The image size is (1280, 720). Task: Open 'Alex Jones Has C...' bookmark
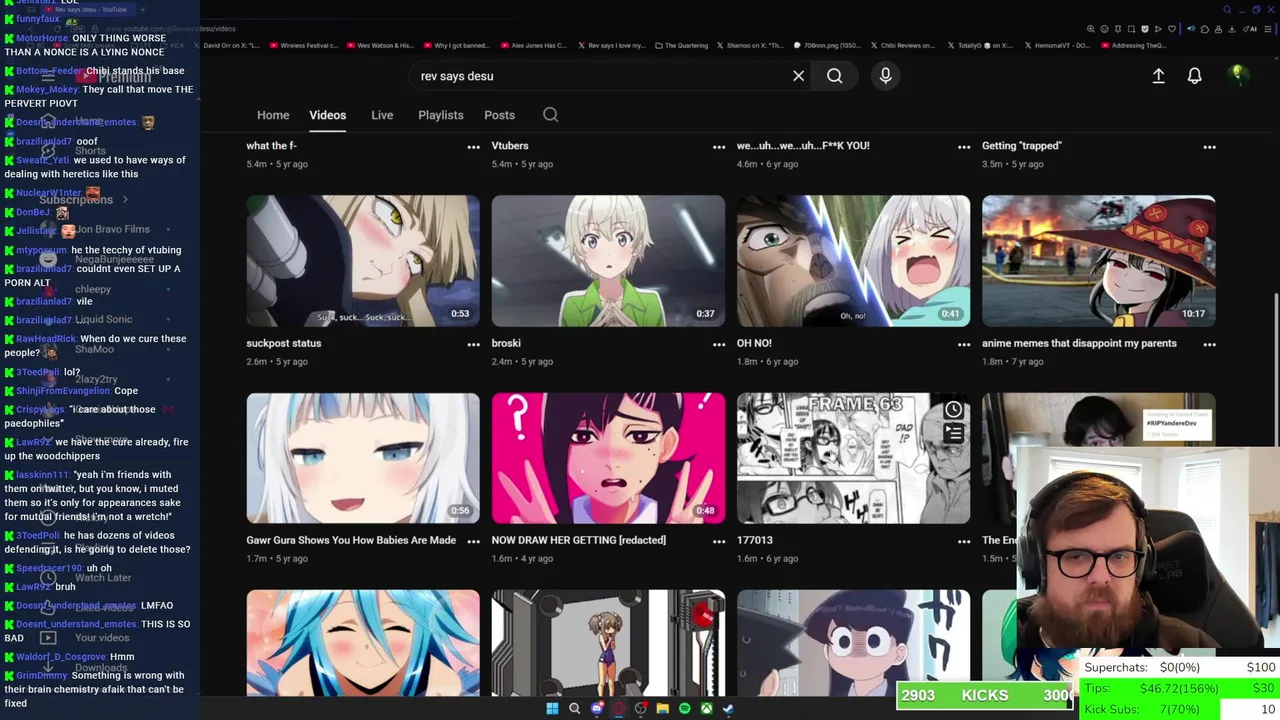[x=532, y=45]
